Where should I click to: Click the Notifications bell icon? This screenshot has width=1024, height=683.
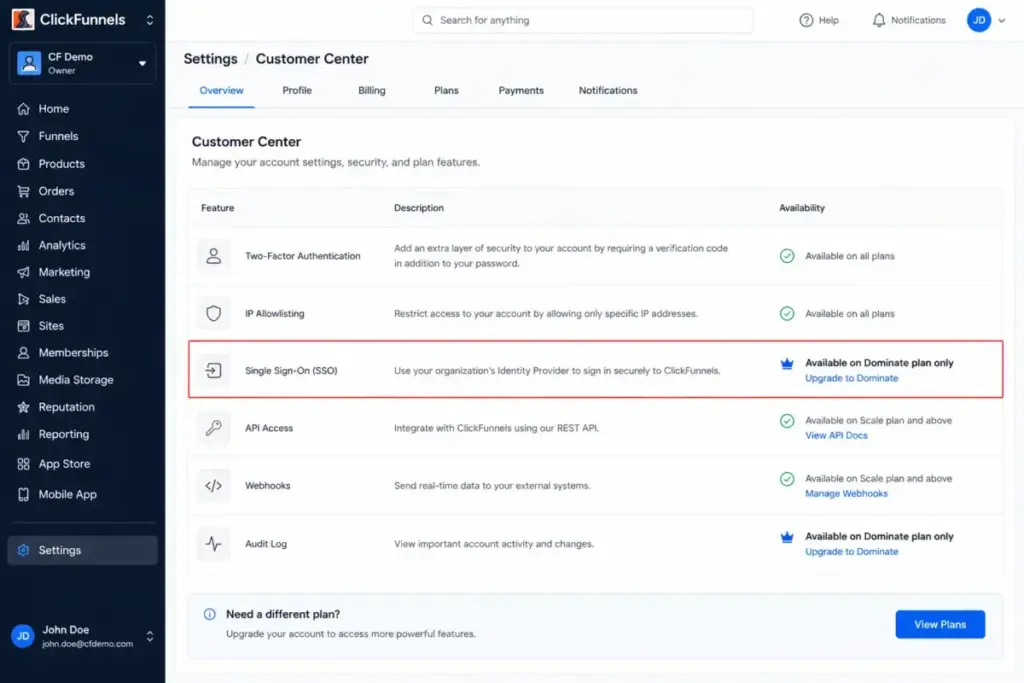(879, 20)
